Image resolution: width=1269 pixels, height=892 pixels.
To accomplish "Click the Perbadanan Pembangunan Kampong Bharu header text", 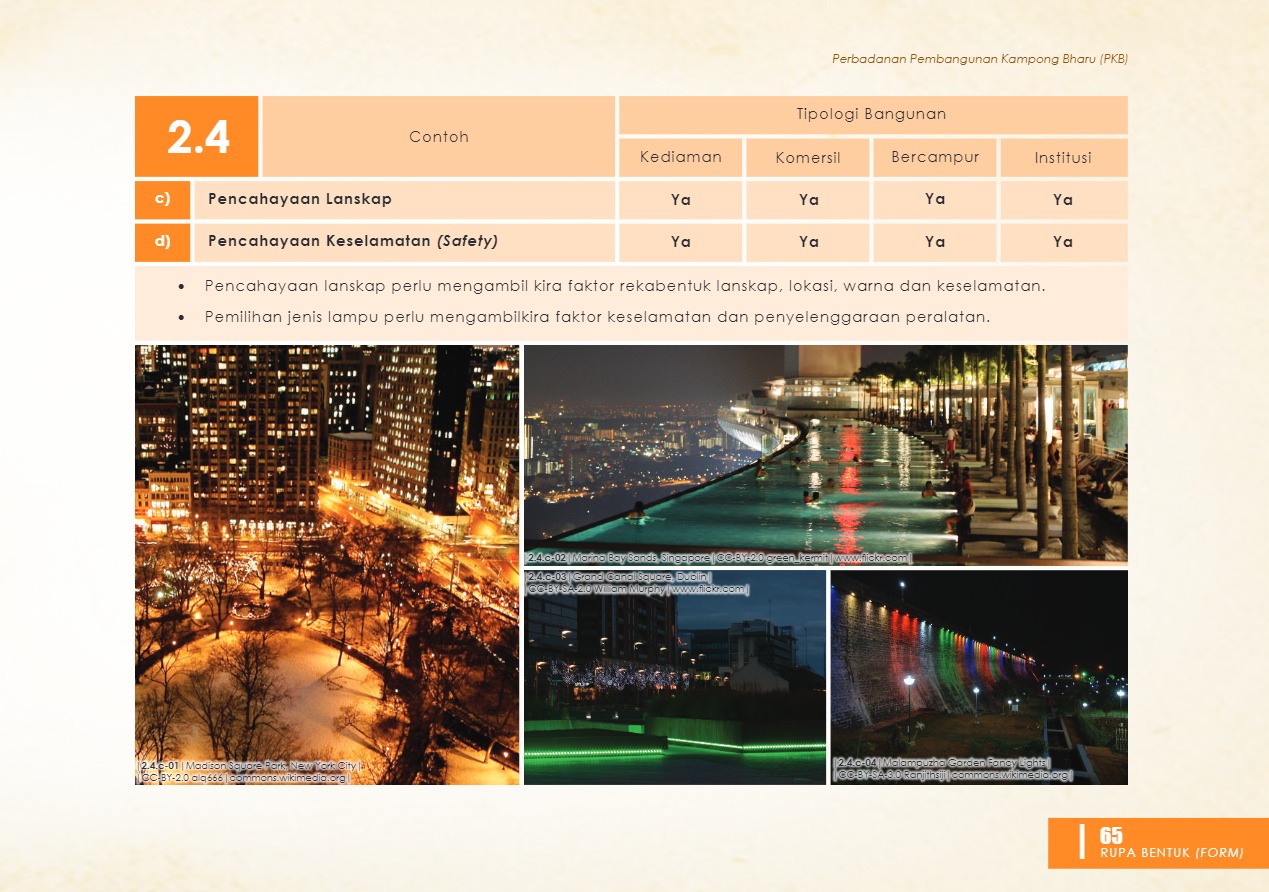I will 979,59.
